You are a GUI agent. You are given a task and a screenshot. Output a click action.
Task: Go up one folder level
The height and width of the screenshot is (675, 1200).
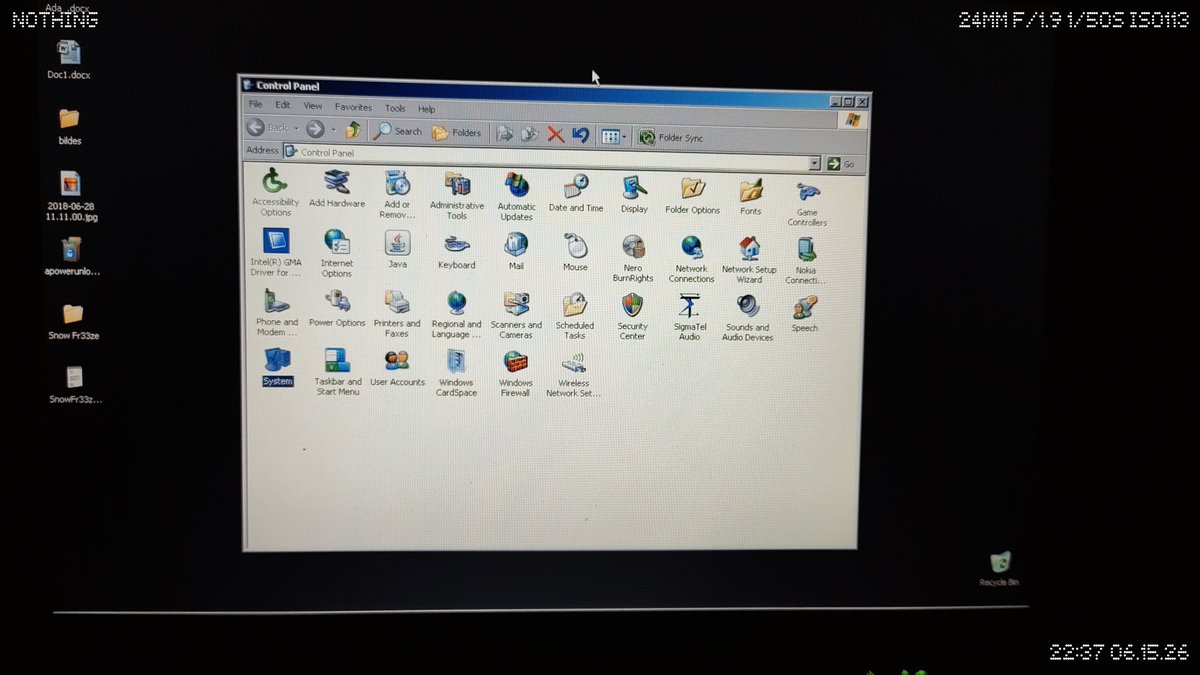pos(353,130)
